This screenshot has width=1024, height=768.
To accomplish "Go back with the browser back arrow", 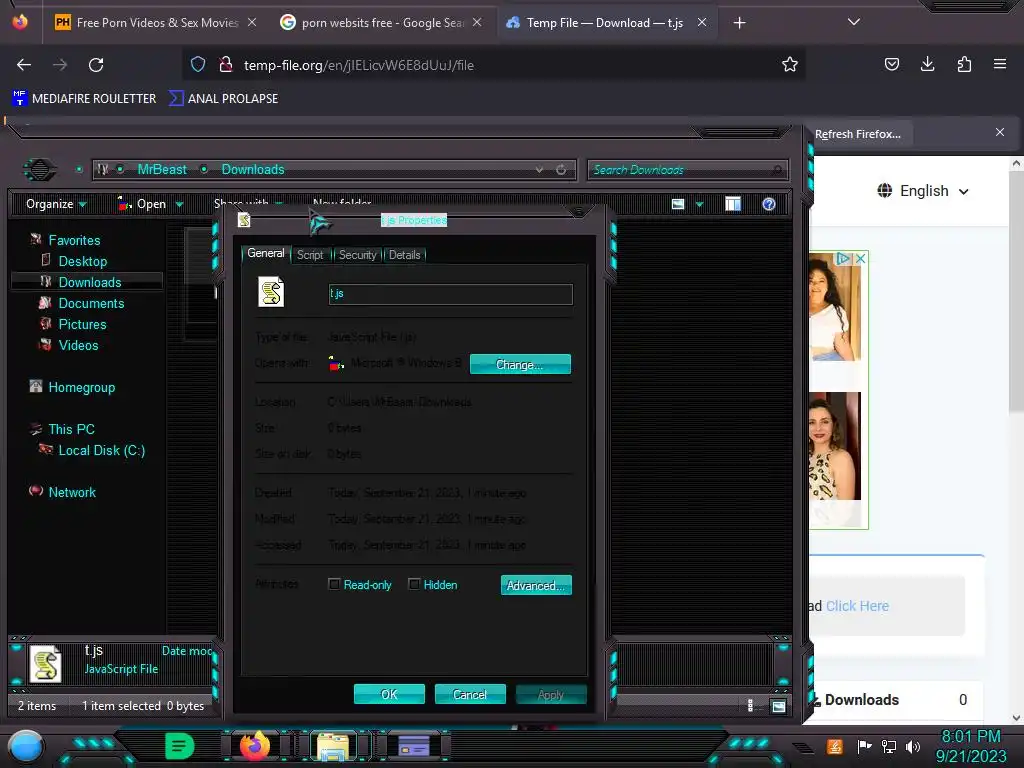I will 24,65.
